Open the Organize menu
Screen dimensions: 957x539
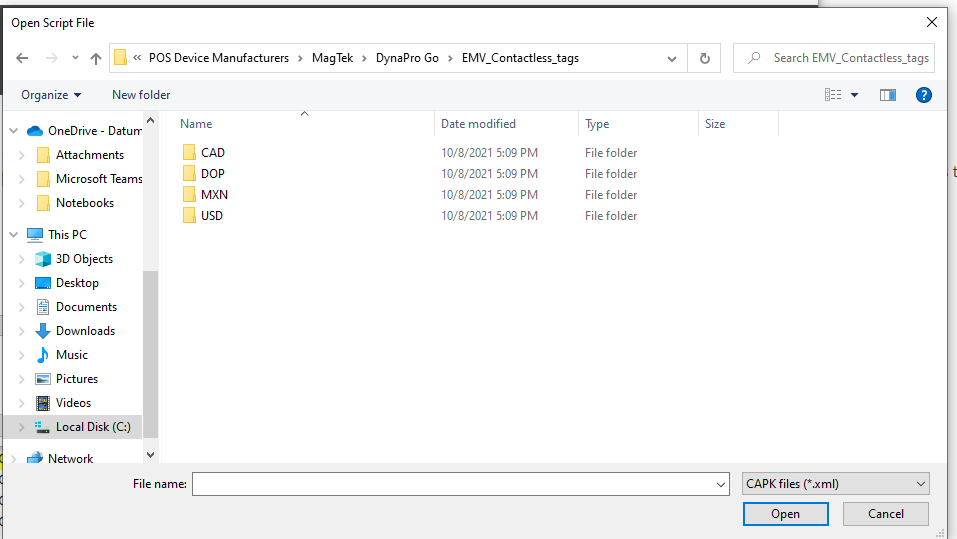(50, 95)
